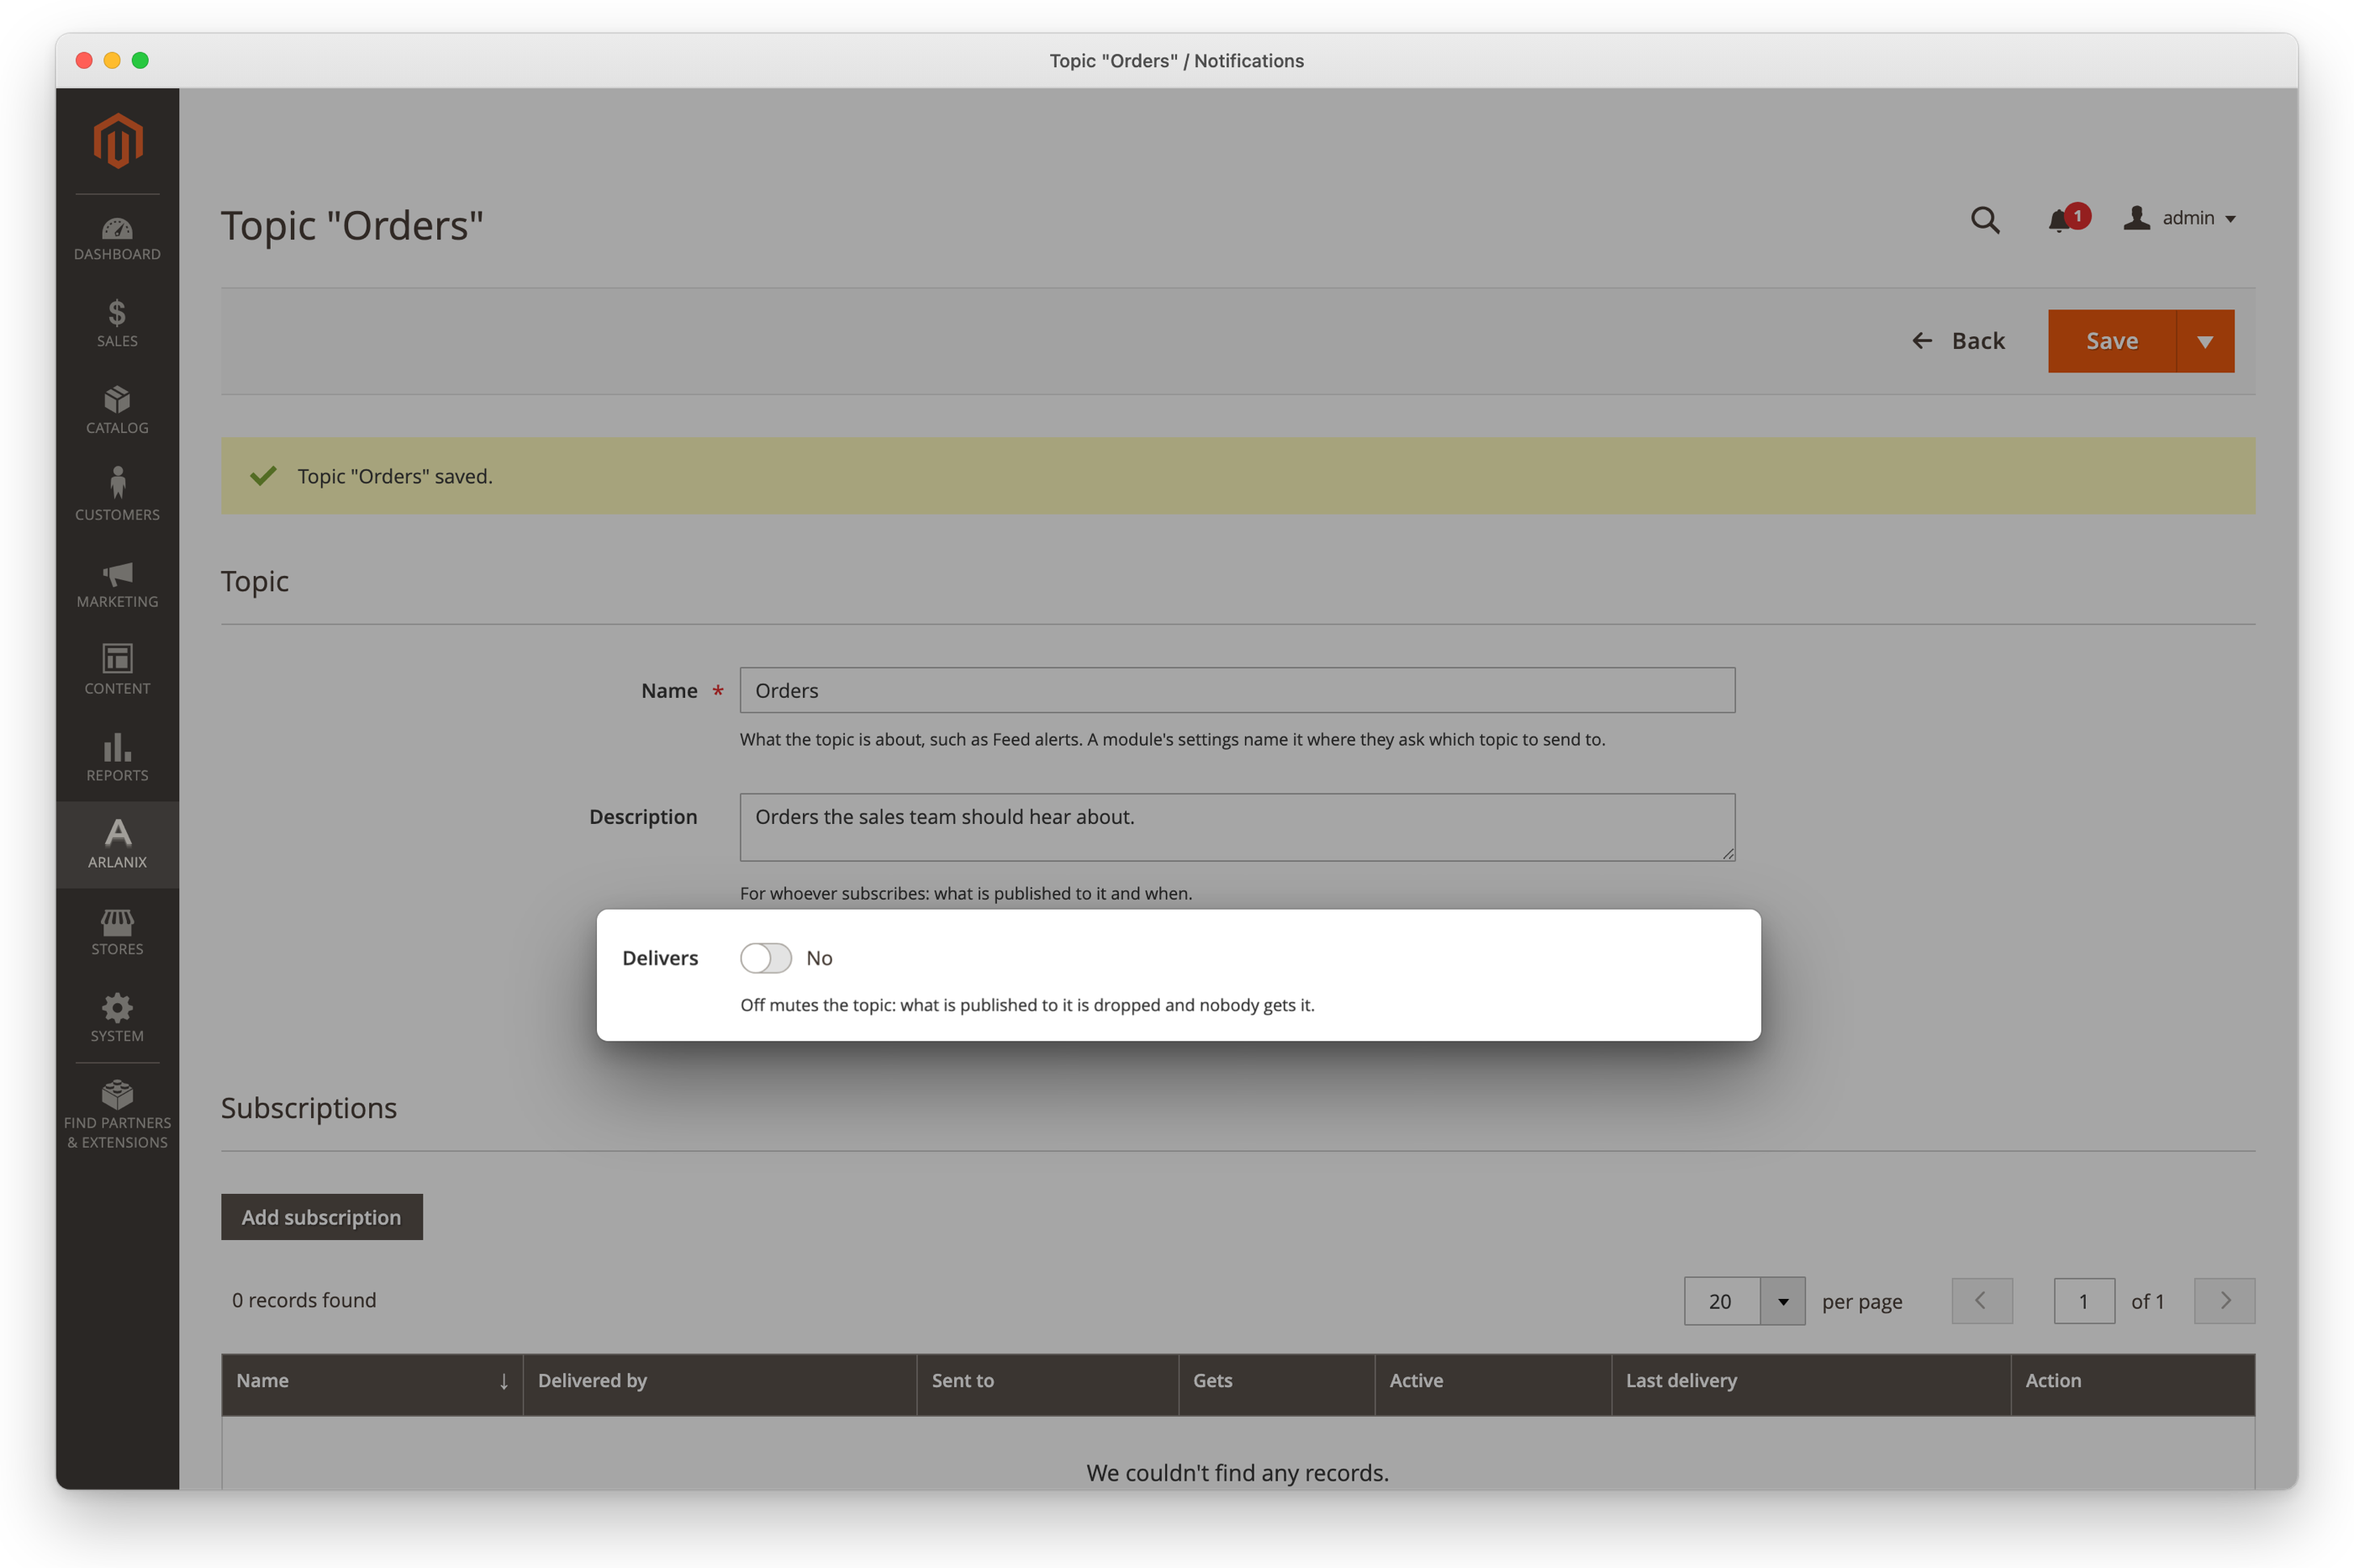Open the per page count dropdown
Screen dimensions: 2354x1568
(x=1744, y=1301)
